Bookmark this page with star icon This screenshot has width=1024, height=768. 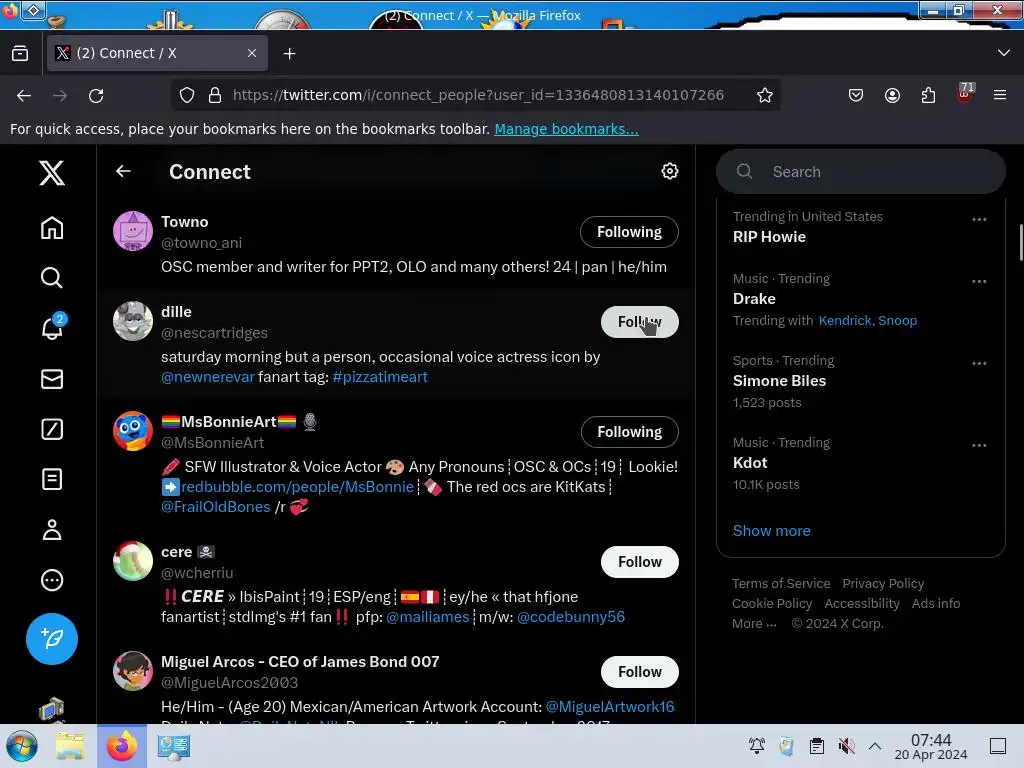765,95
